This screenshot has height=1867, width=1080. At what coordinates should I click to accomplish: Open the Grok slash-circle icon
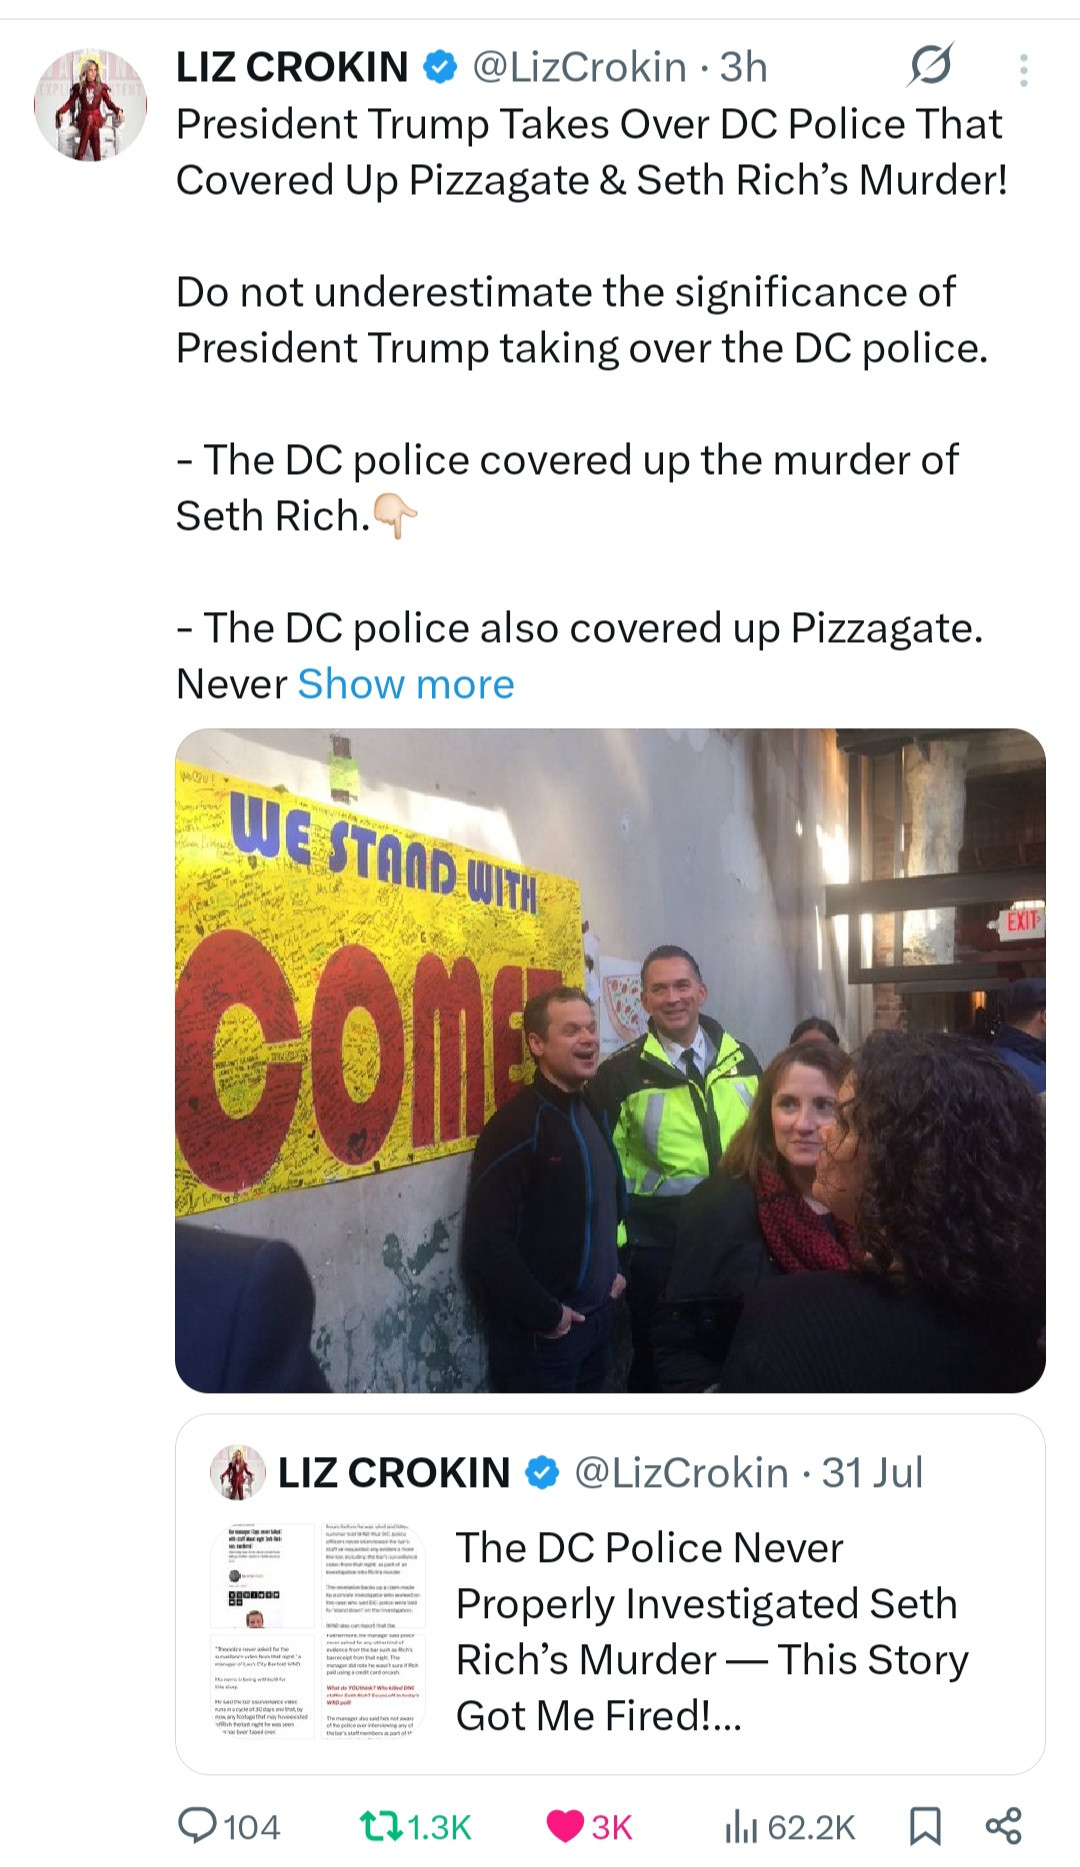(930, 66)
